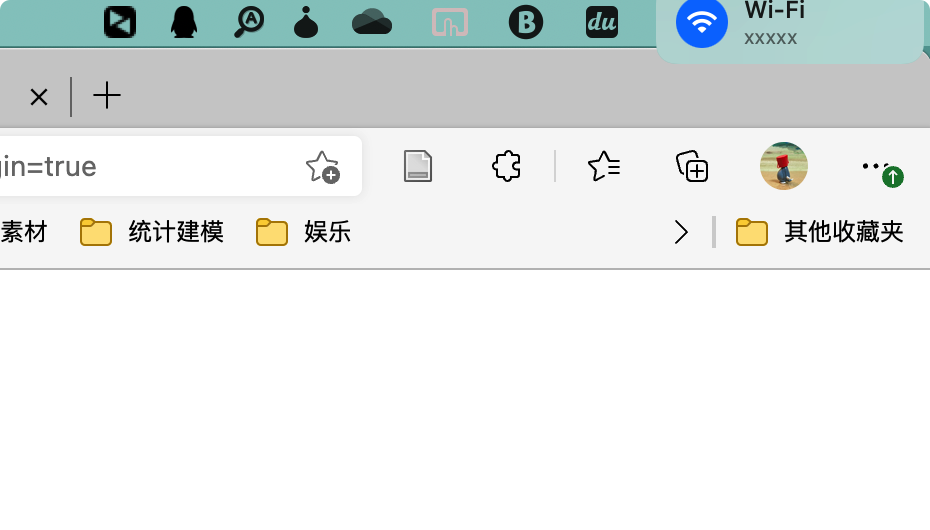Screen dimensions: 930x530
Task: Open the reading view page icon
Action: (x=418, y=166)
